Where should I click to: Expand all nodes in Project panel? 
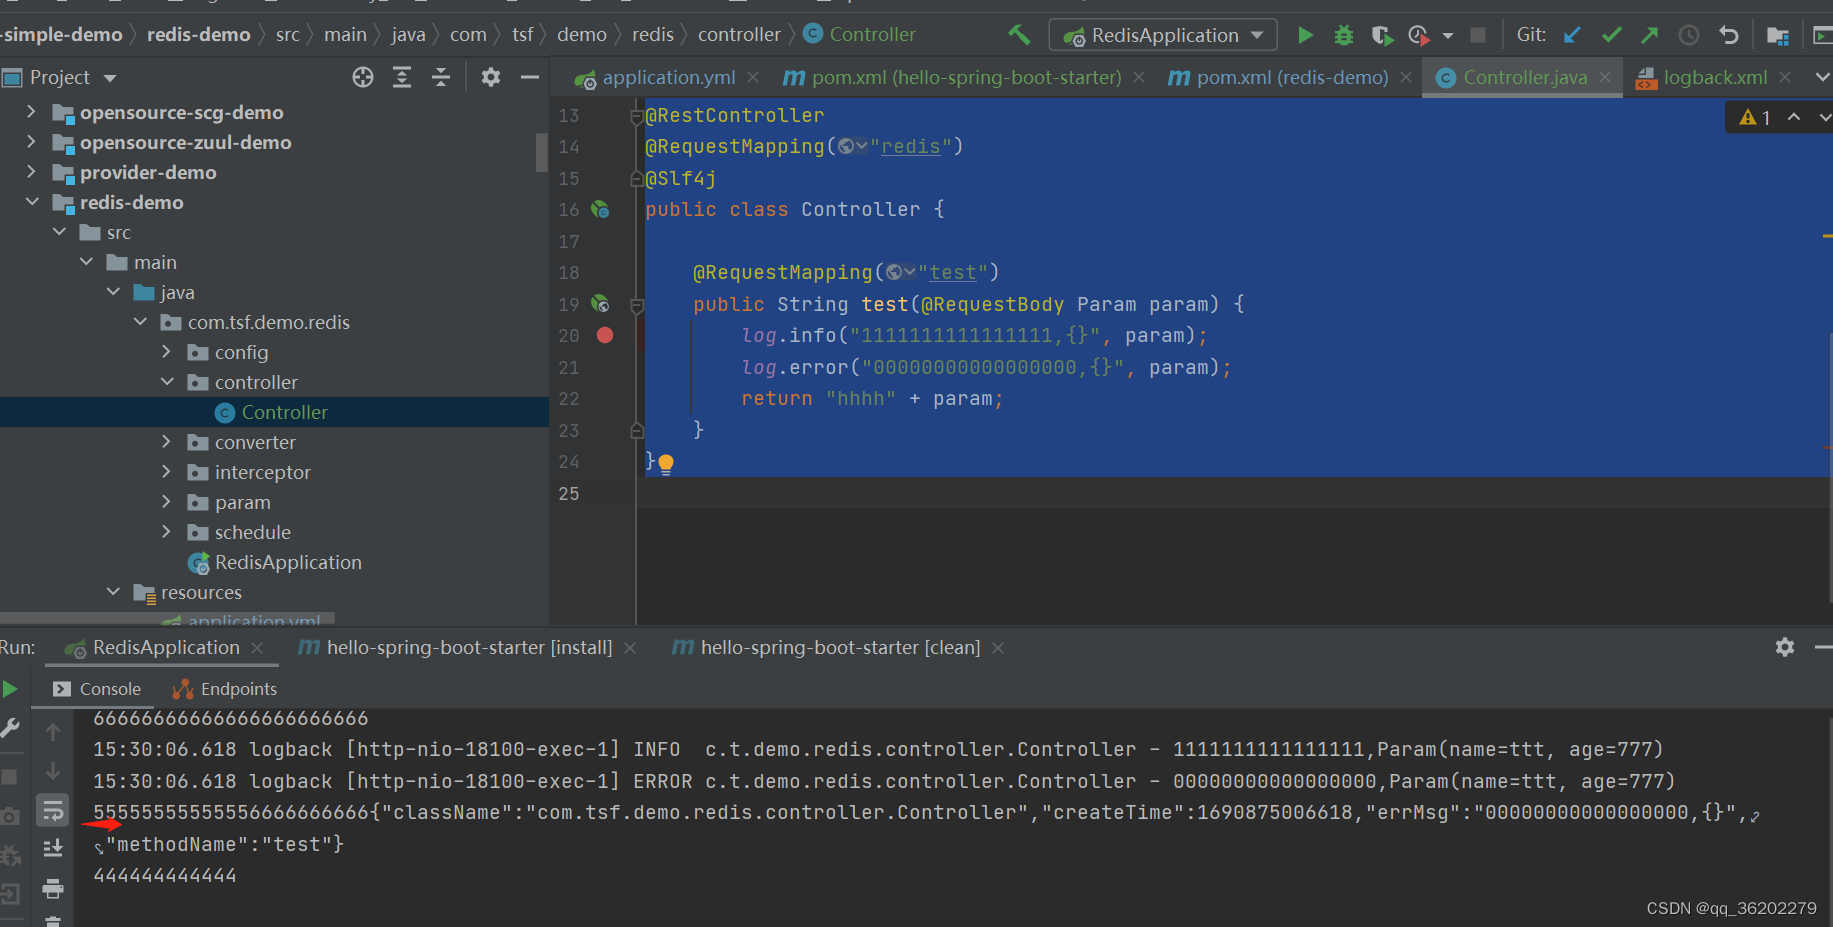402,77
